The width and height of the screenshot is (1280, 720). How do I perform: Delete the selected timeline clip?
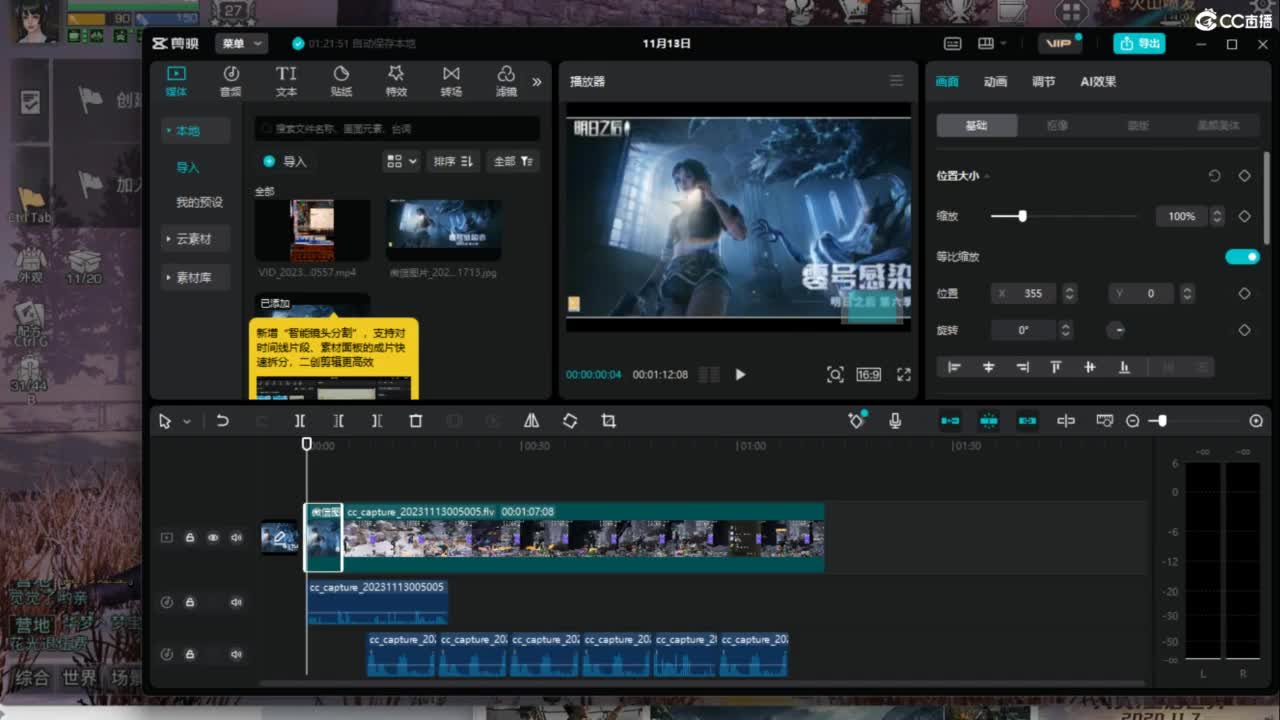pos(416,421)
